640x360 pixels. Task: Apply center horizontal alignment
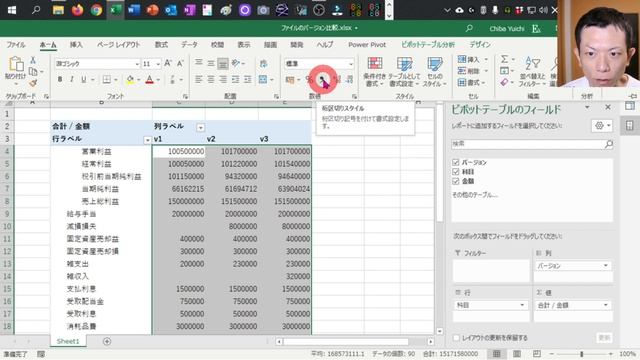211,79
